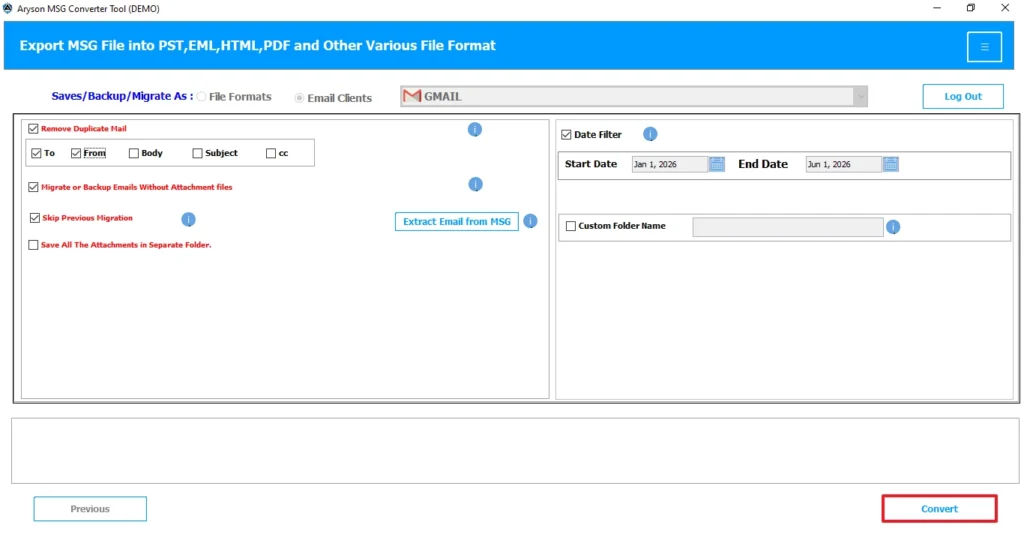Toggle the From duplicate criteria checkbox
Image resolution: width=1024 pixels, height=546 pixels.
click(76, 153)
